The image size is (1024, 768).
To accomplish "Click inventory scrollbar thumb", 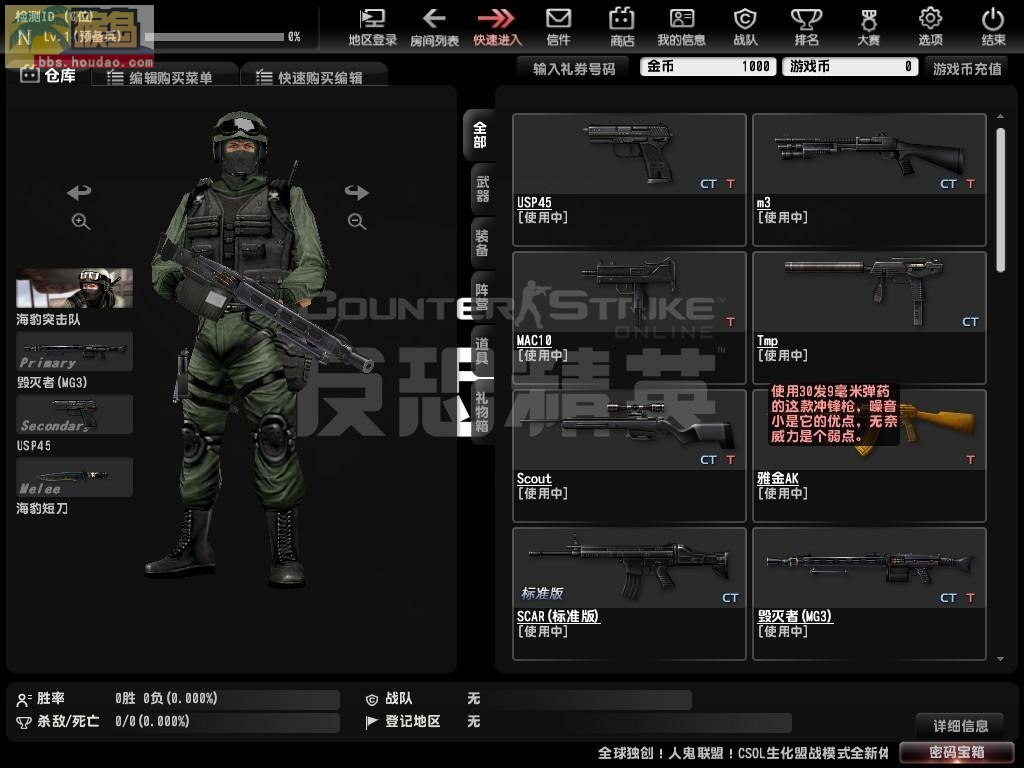I will click(1000, 200).
